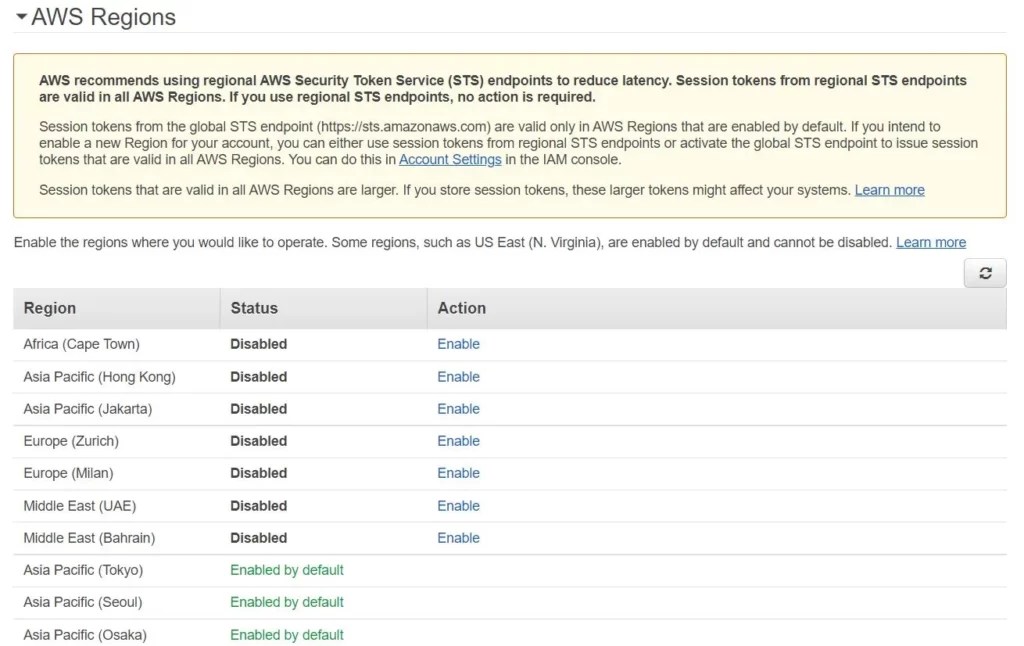Enable the Asia Pacific (Jakarta) region
Viewport: 1024px width, 646px height.
coord(458,408)
